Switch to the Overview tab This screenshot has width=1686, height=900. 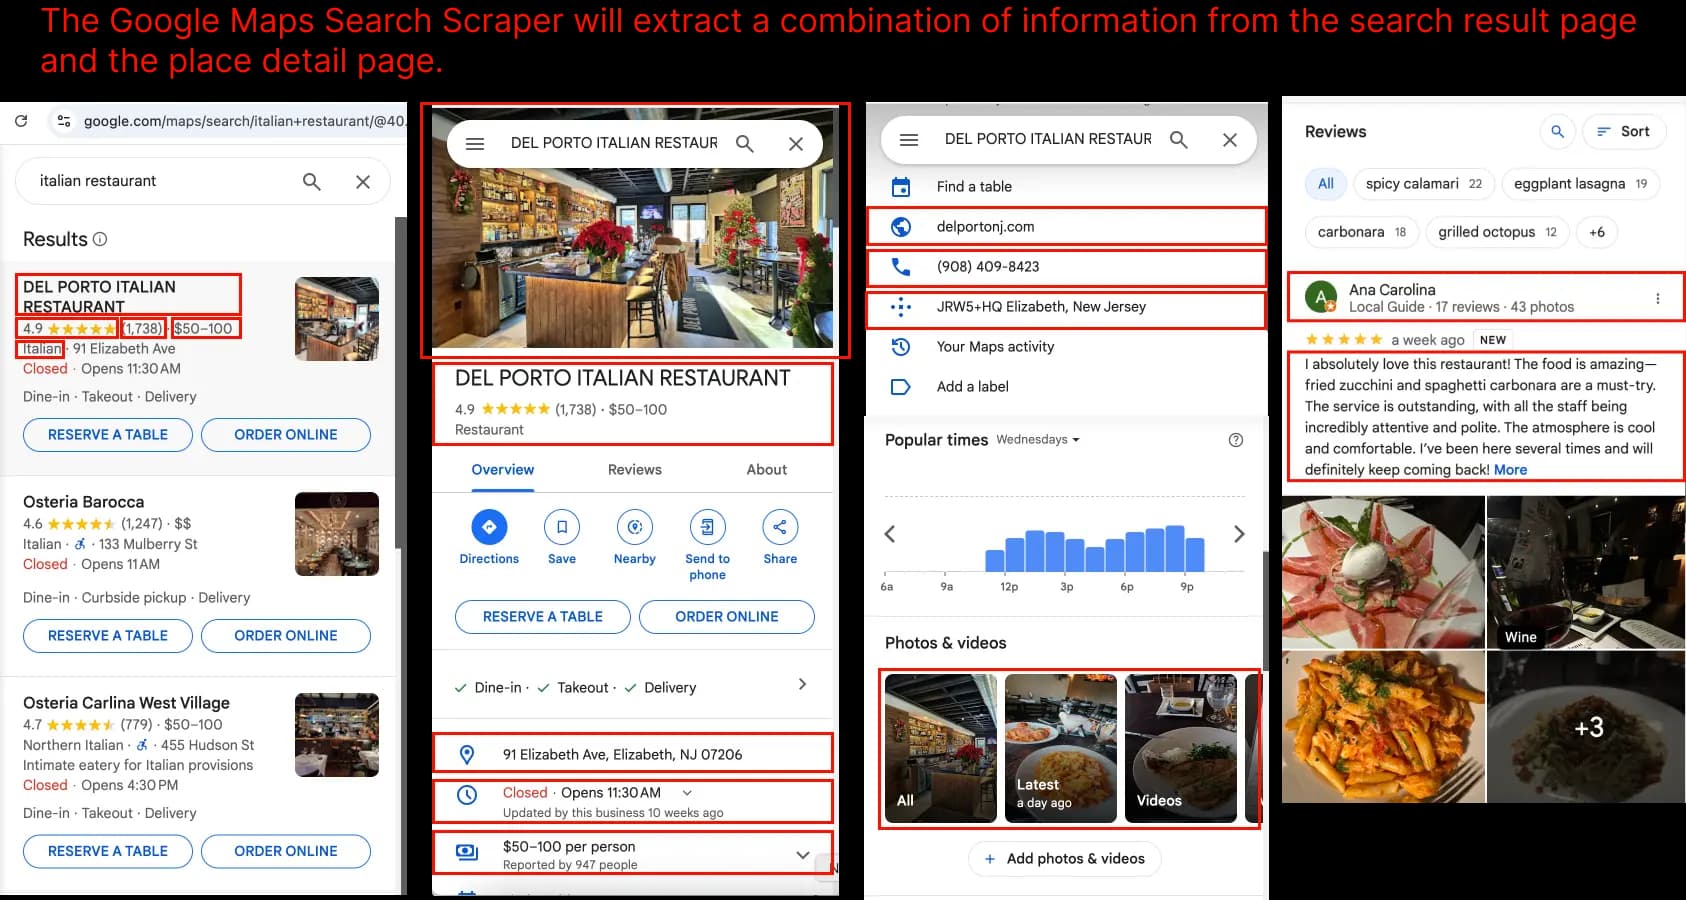[x=503, y=470]
